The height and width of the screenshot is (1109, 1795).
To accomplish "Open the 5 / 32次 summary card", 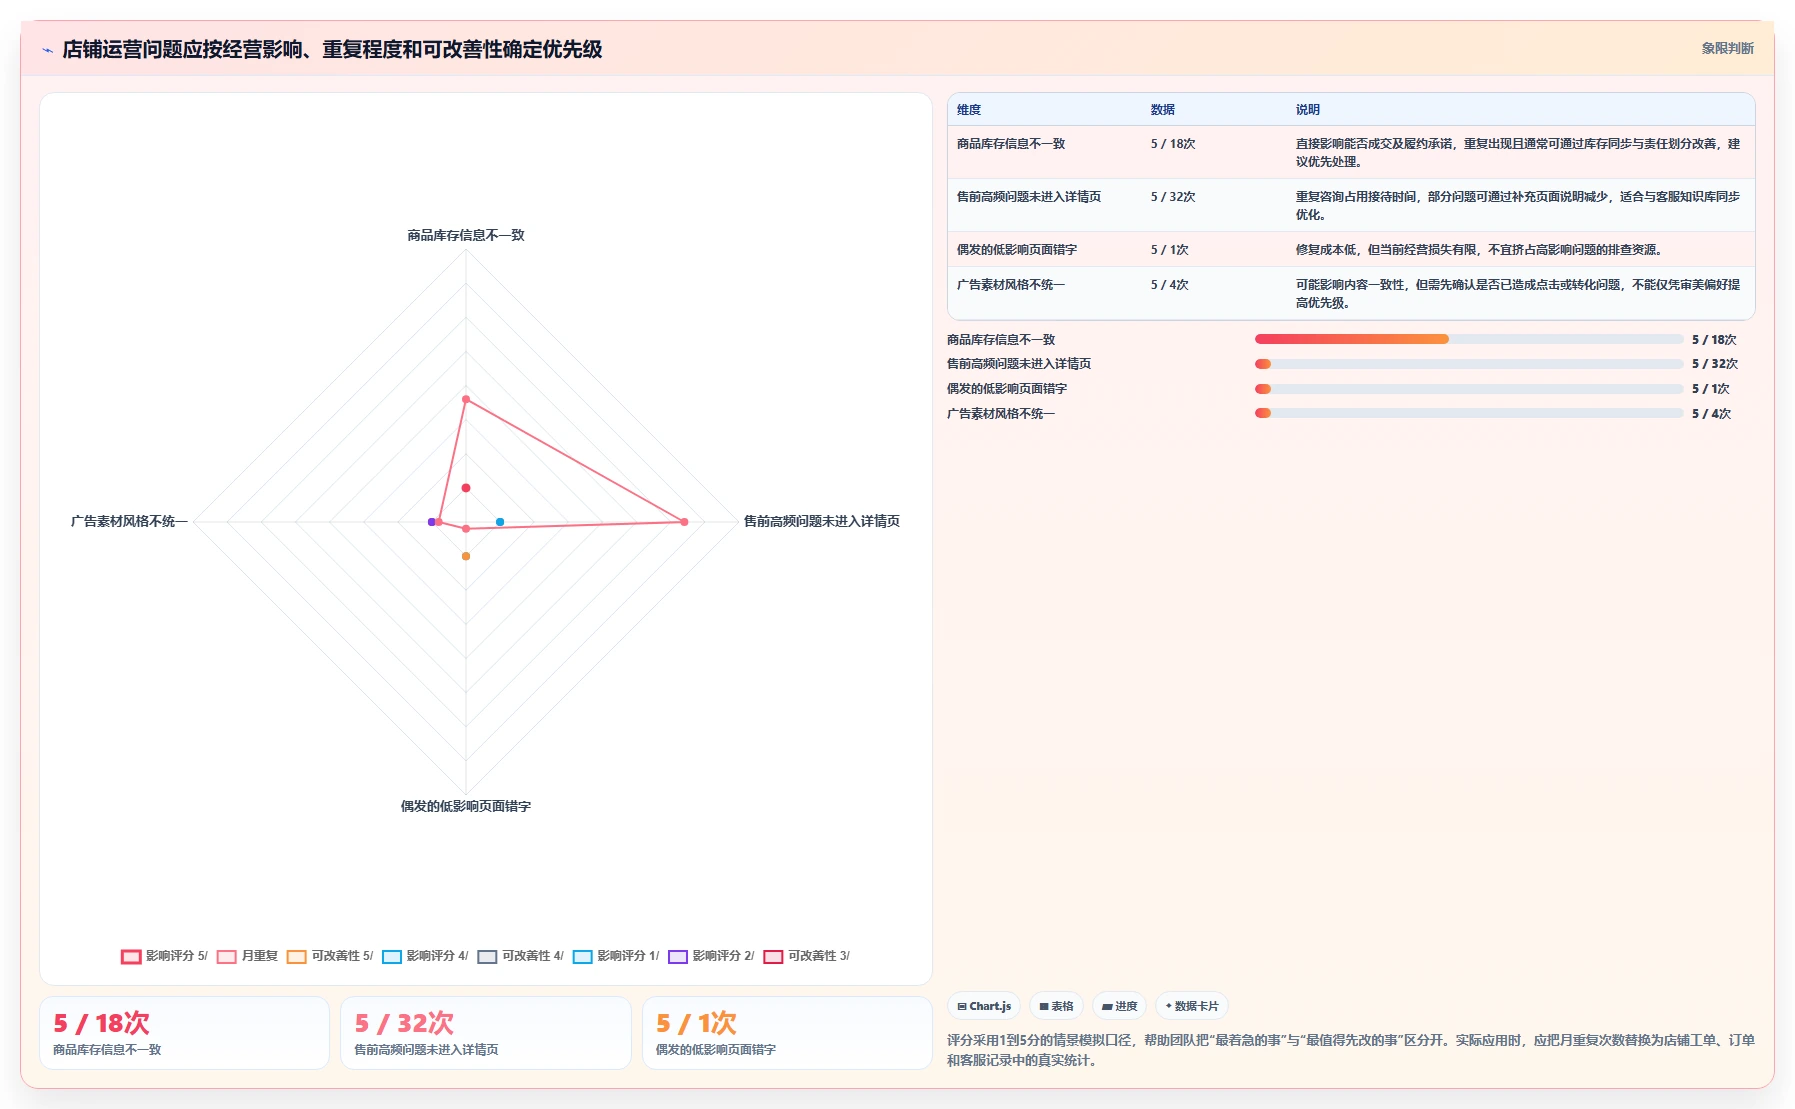I will point(486,1033).
